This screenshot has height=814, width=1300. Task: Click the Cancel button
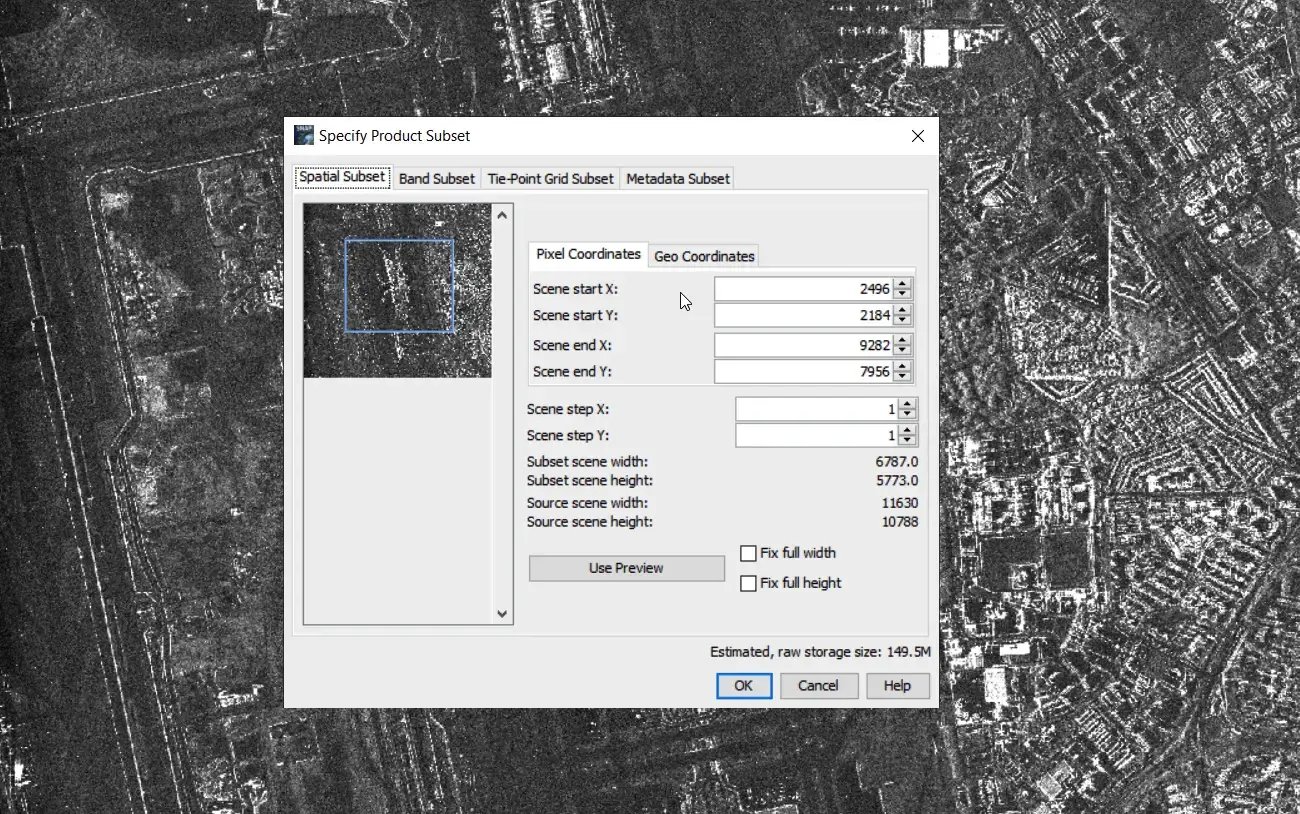click(818, 685)
